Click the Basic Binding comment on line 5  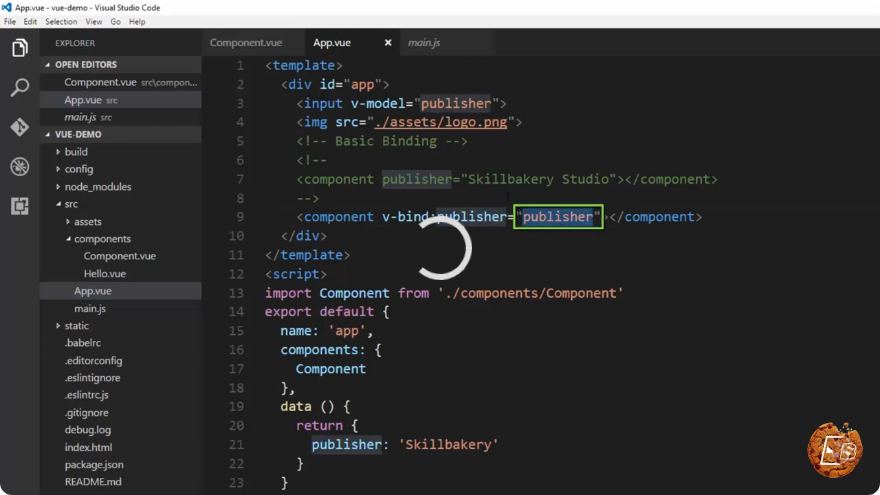(x=382, y=141)
